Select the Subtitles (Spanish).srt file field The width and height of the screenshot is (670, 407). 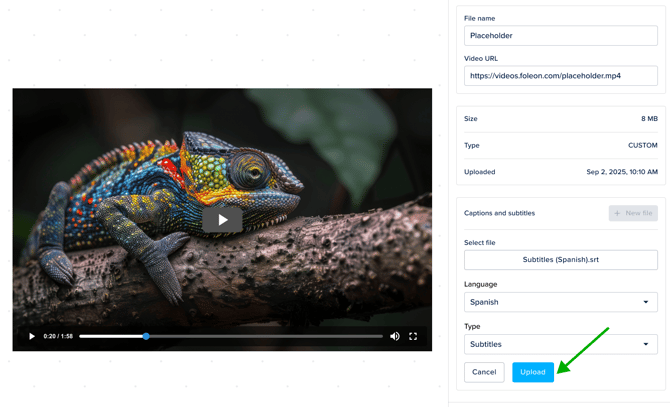[560, 260]
